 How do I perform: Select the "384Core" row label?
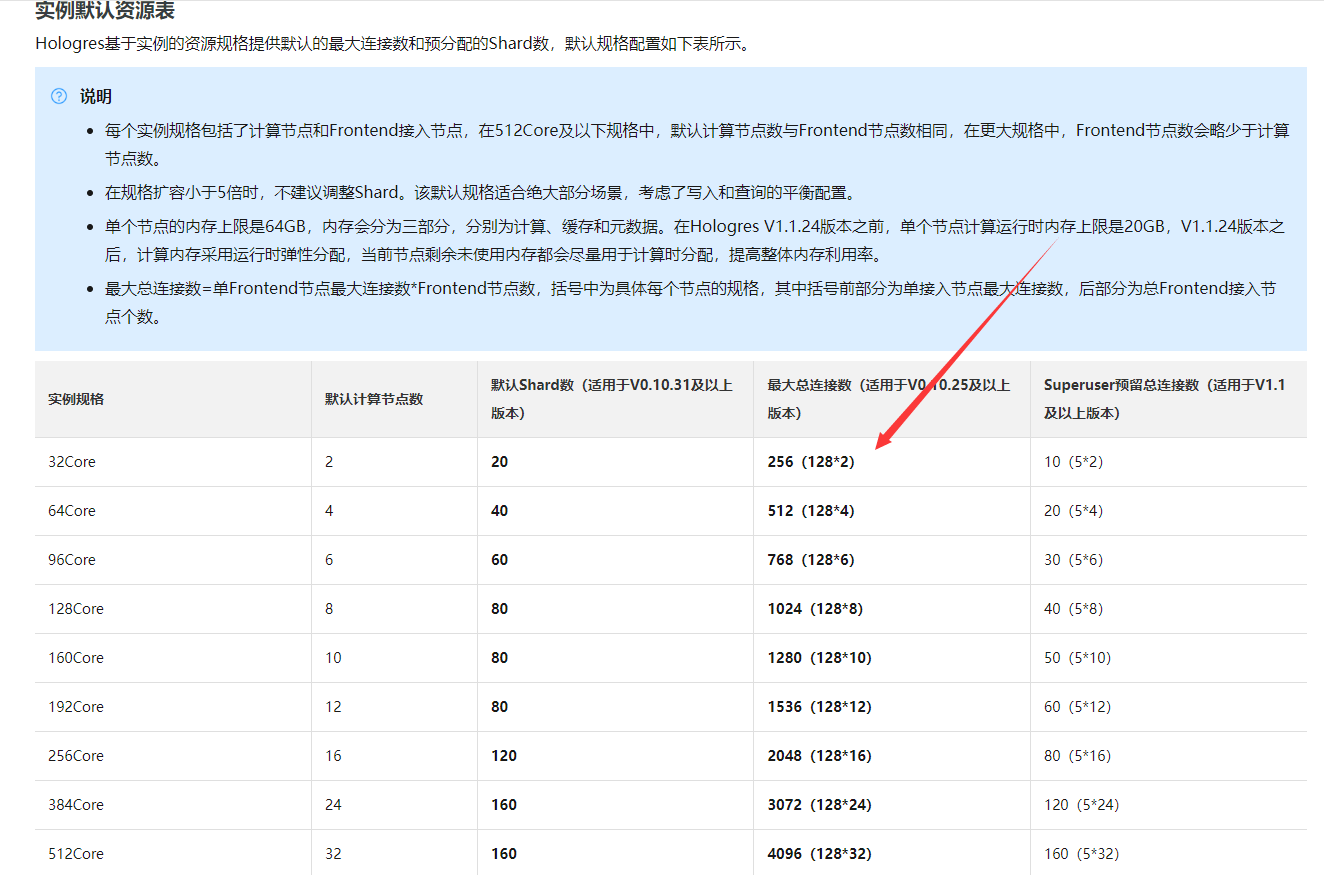point(76,805)
